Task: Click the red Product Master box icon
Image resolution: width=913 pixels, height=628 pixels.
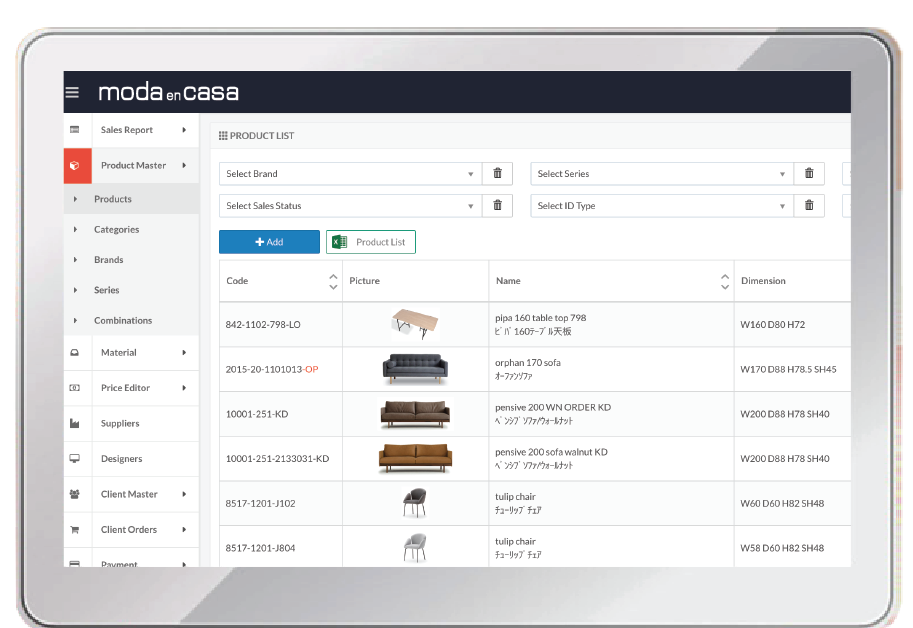Action: (77, 166)
